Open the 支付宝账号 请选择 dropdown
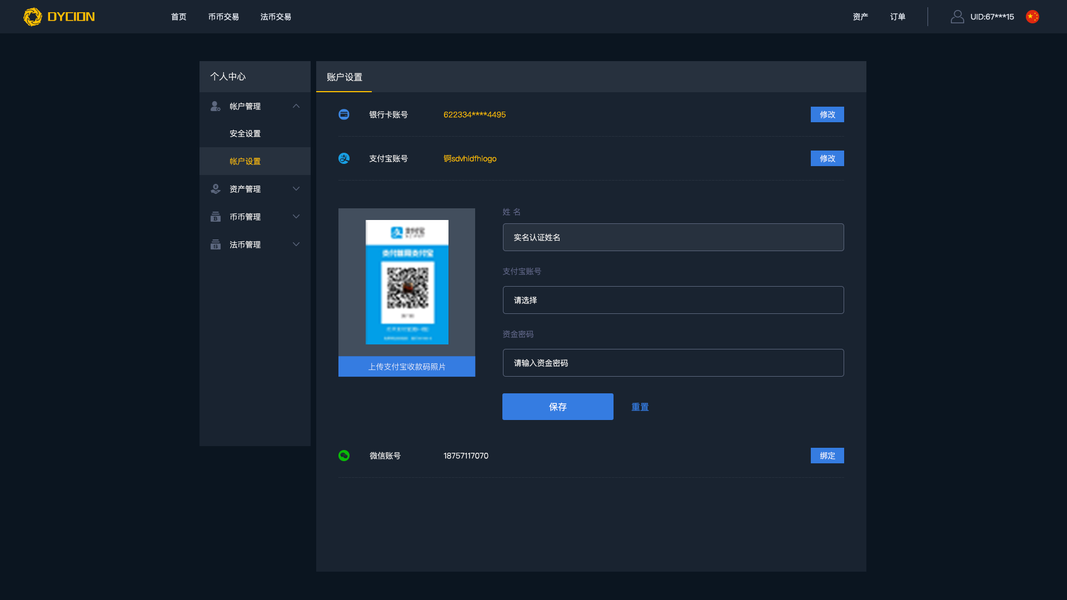 click(673, 300)
